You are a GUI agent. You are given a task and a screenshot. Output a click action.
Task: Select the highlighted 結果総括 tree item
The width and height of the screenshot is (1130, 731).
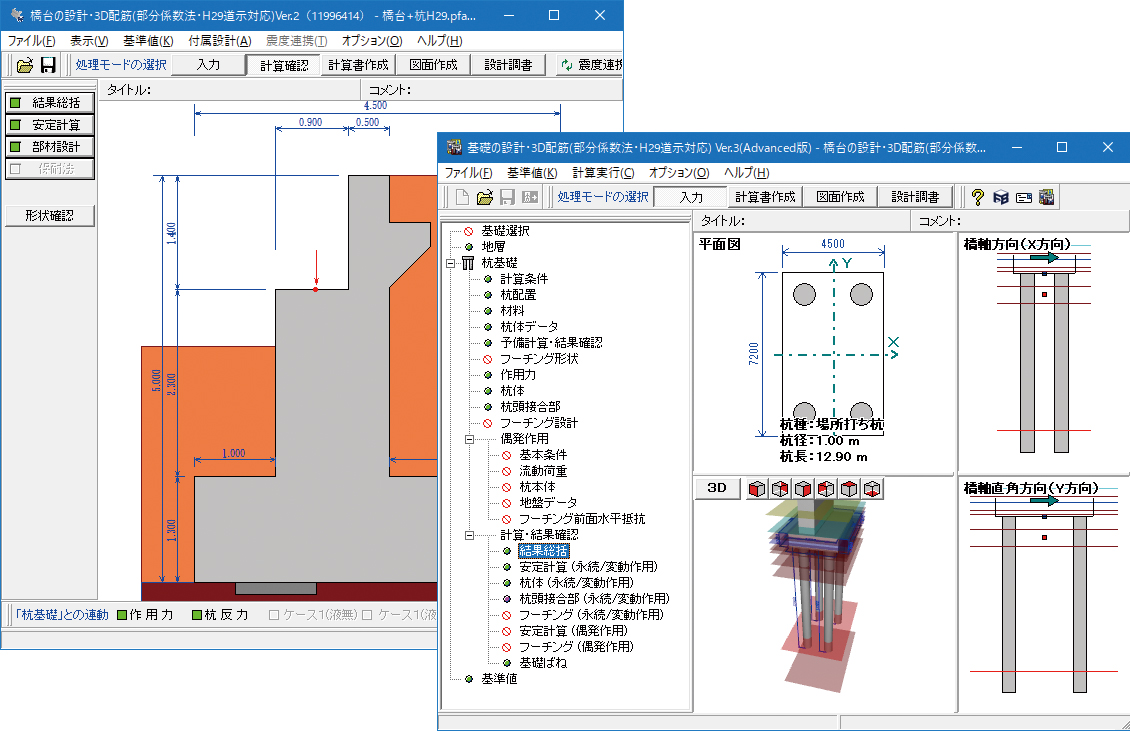tap(543, 551)
